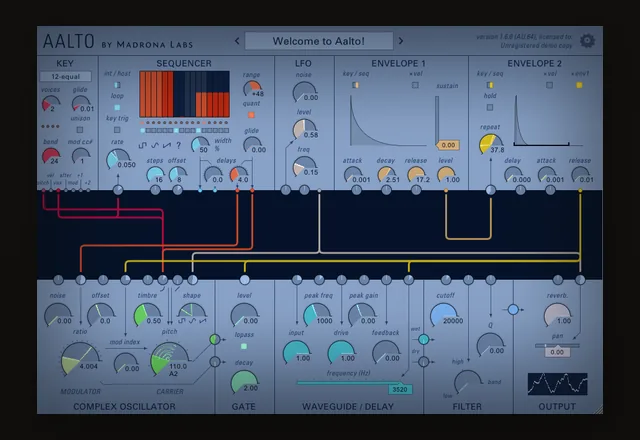Click the sequencer steps knob showing 16
Screen dimensions: 640x440
[155, 174]
